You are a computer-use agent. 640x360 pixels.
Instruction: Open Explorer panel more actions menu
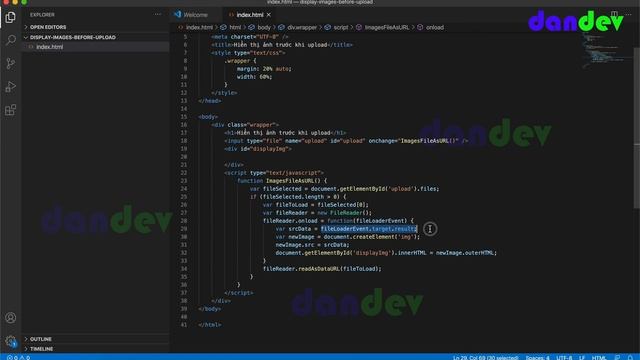(x=158, y=14)
